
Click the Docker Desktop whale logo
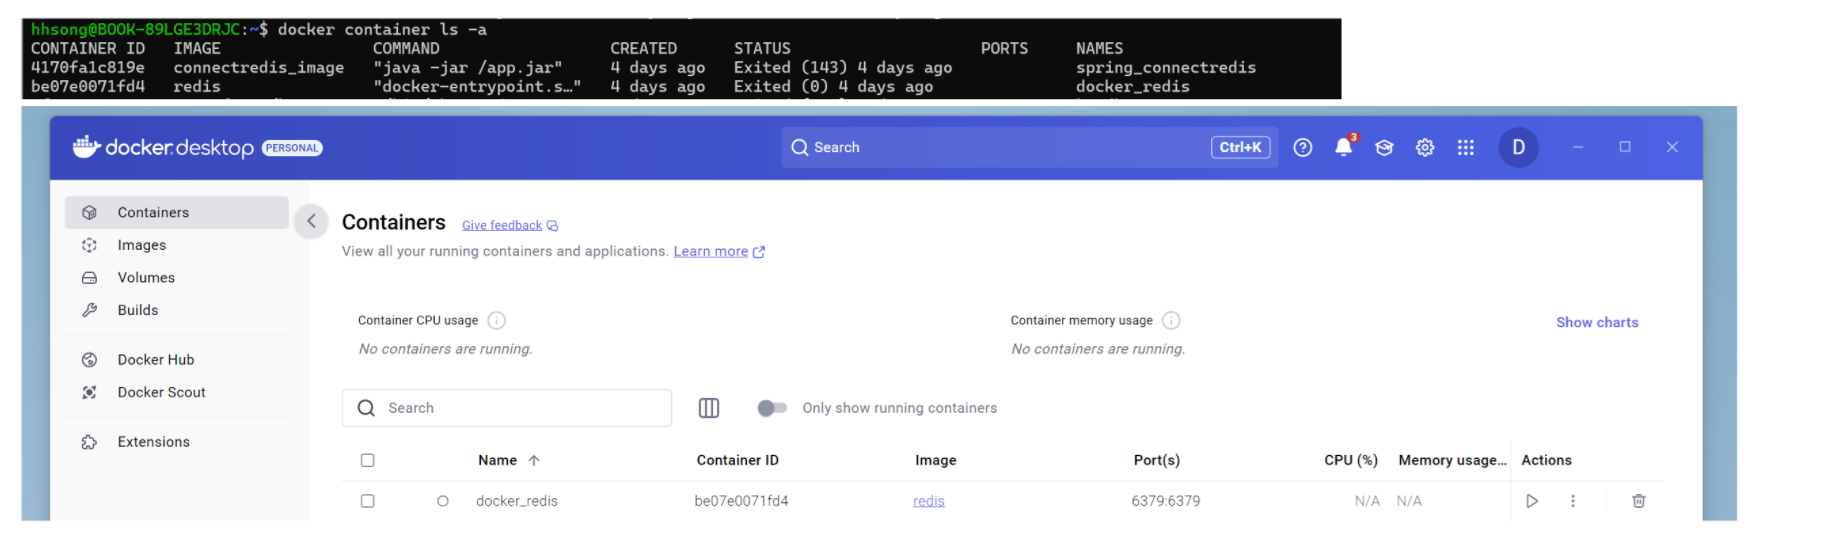(x=86, y=147)
